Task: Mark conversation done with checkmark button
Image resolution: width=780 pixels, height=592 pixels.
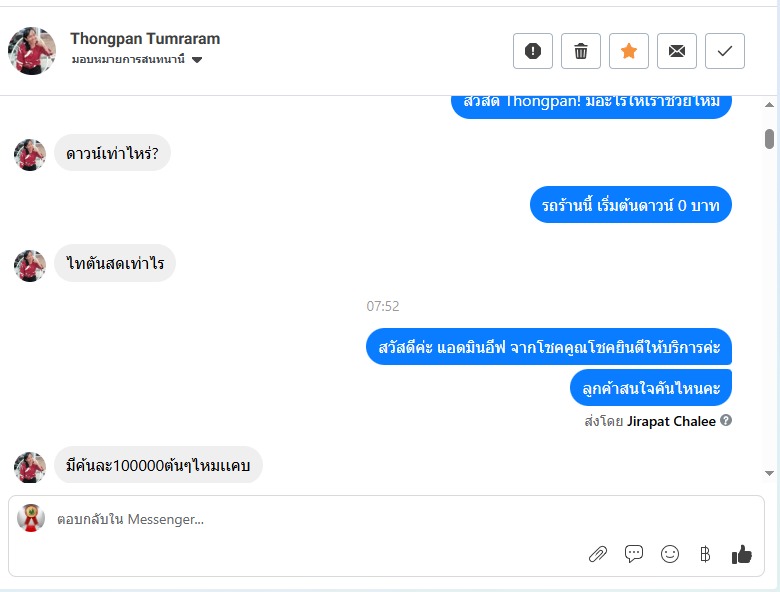Action: [x=725, y=51]
